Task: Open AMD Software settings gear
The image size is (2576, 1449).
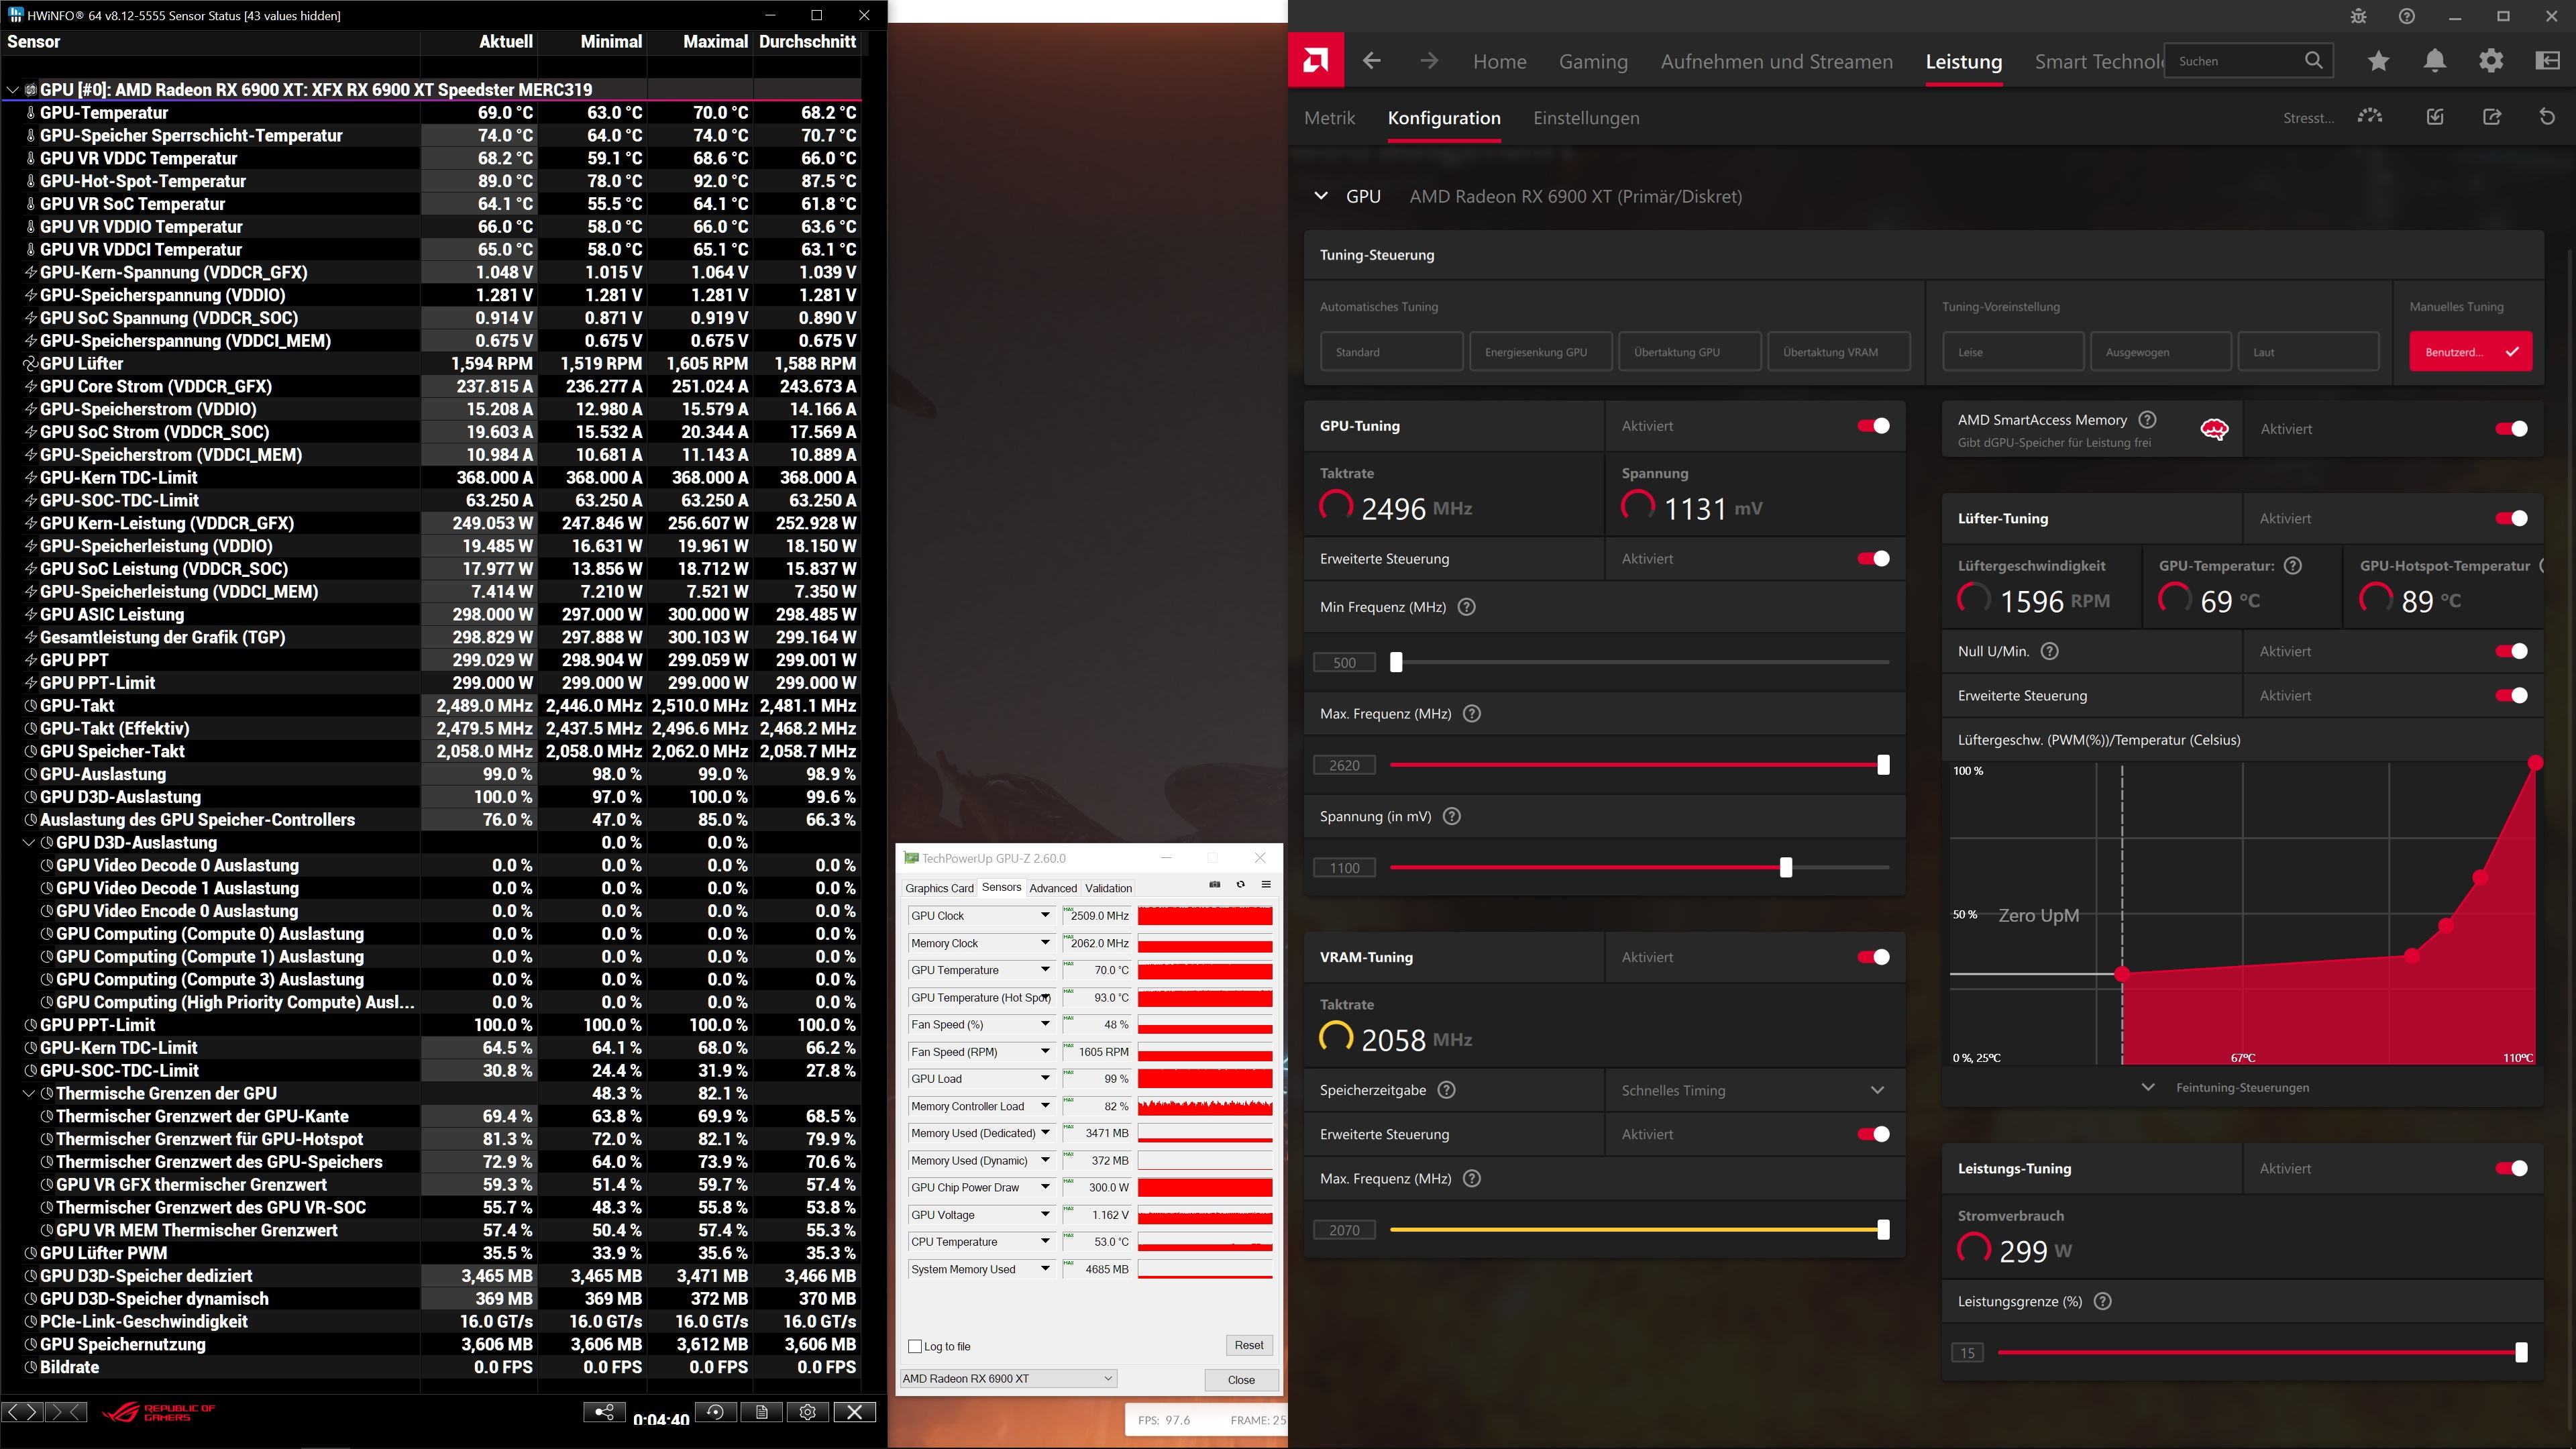Action: pyautogui.click(x=2491, y=61)
